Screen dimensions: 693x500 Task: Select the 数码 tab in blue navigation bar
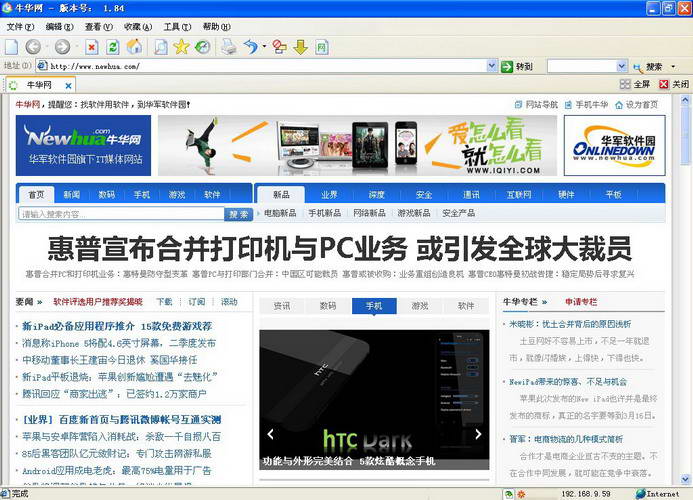107,195
